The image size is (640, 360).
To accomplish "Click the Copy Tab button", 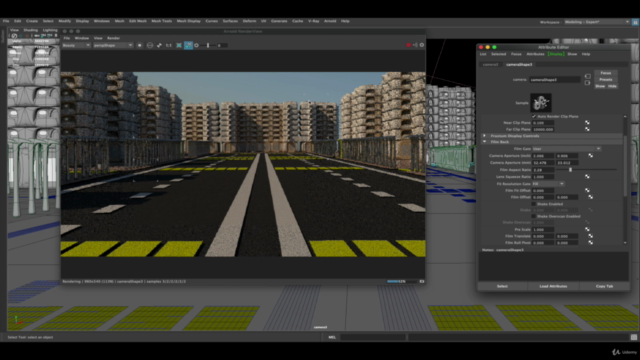I will (x=604, y=286).
